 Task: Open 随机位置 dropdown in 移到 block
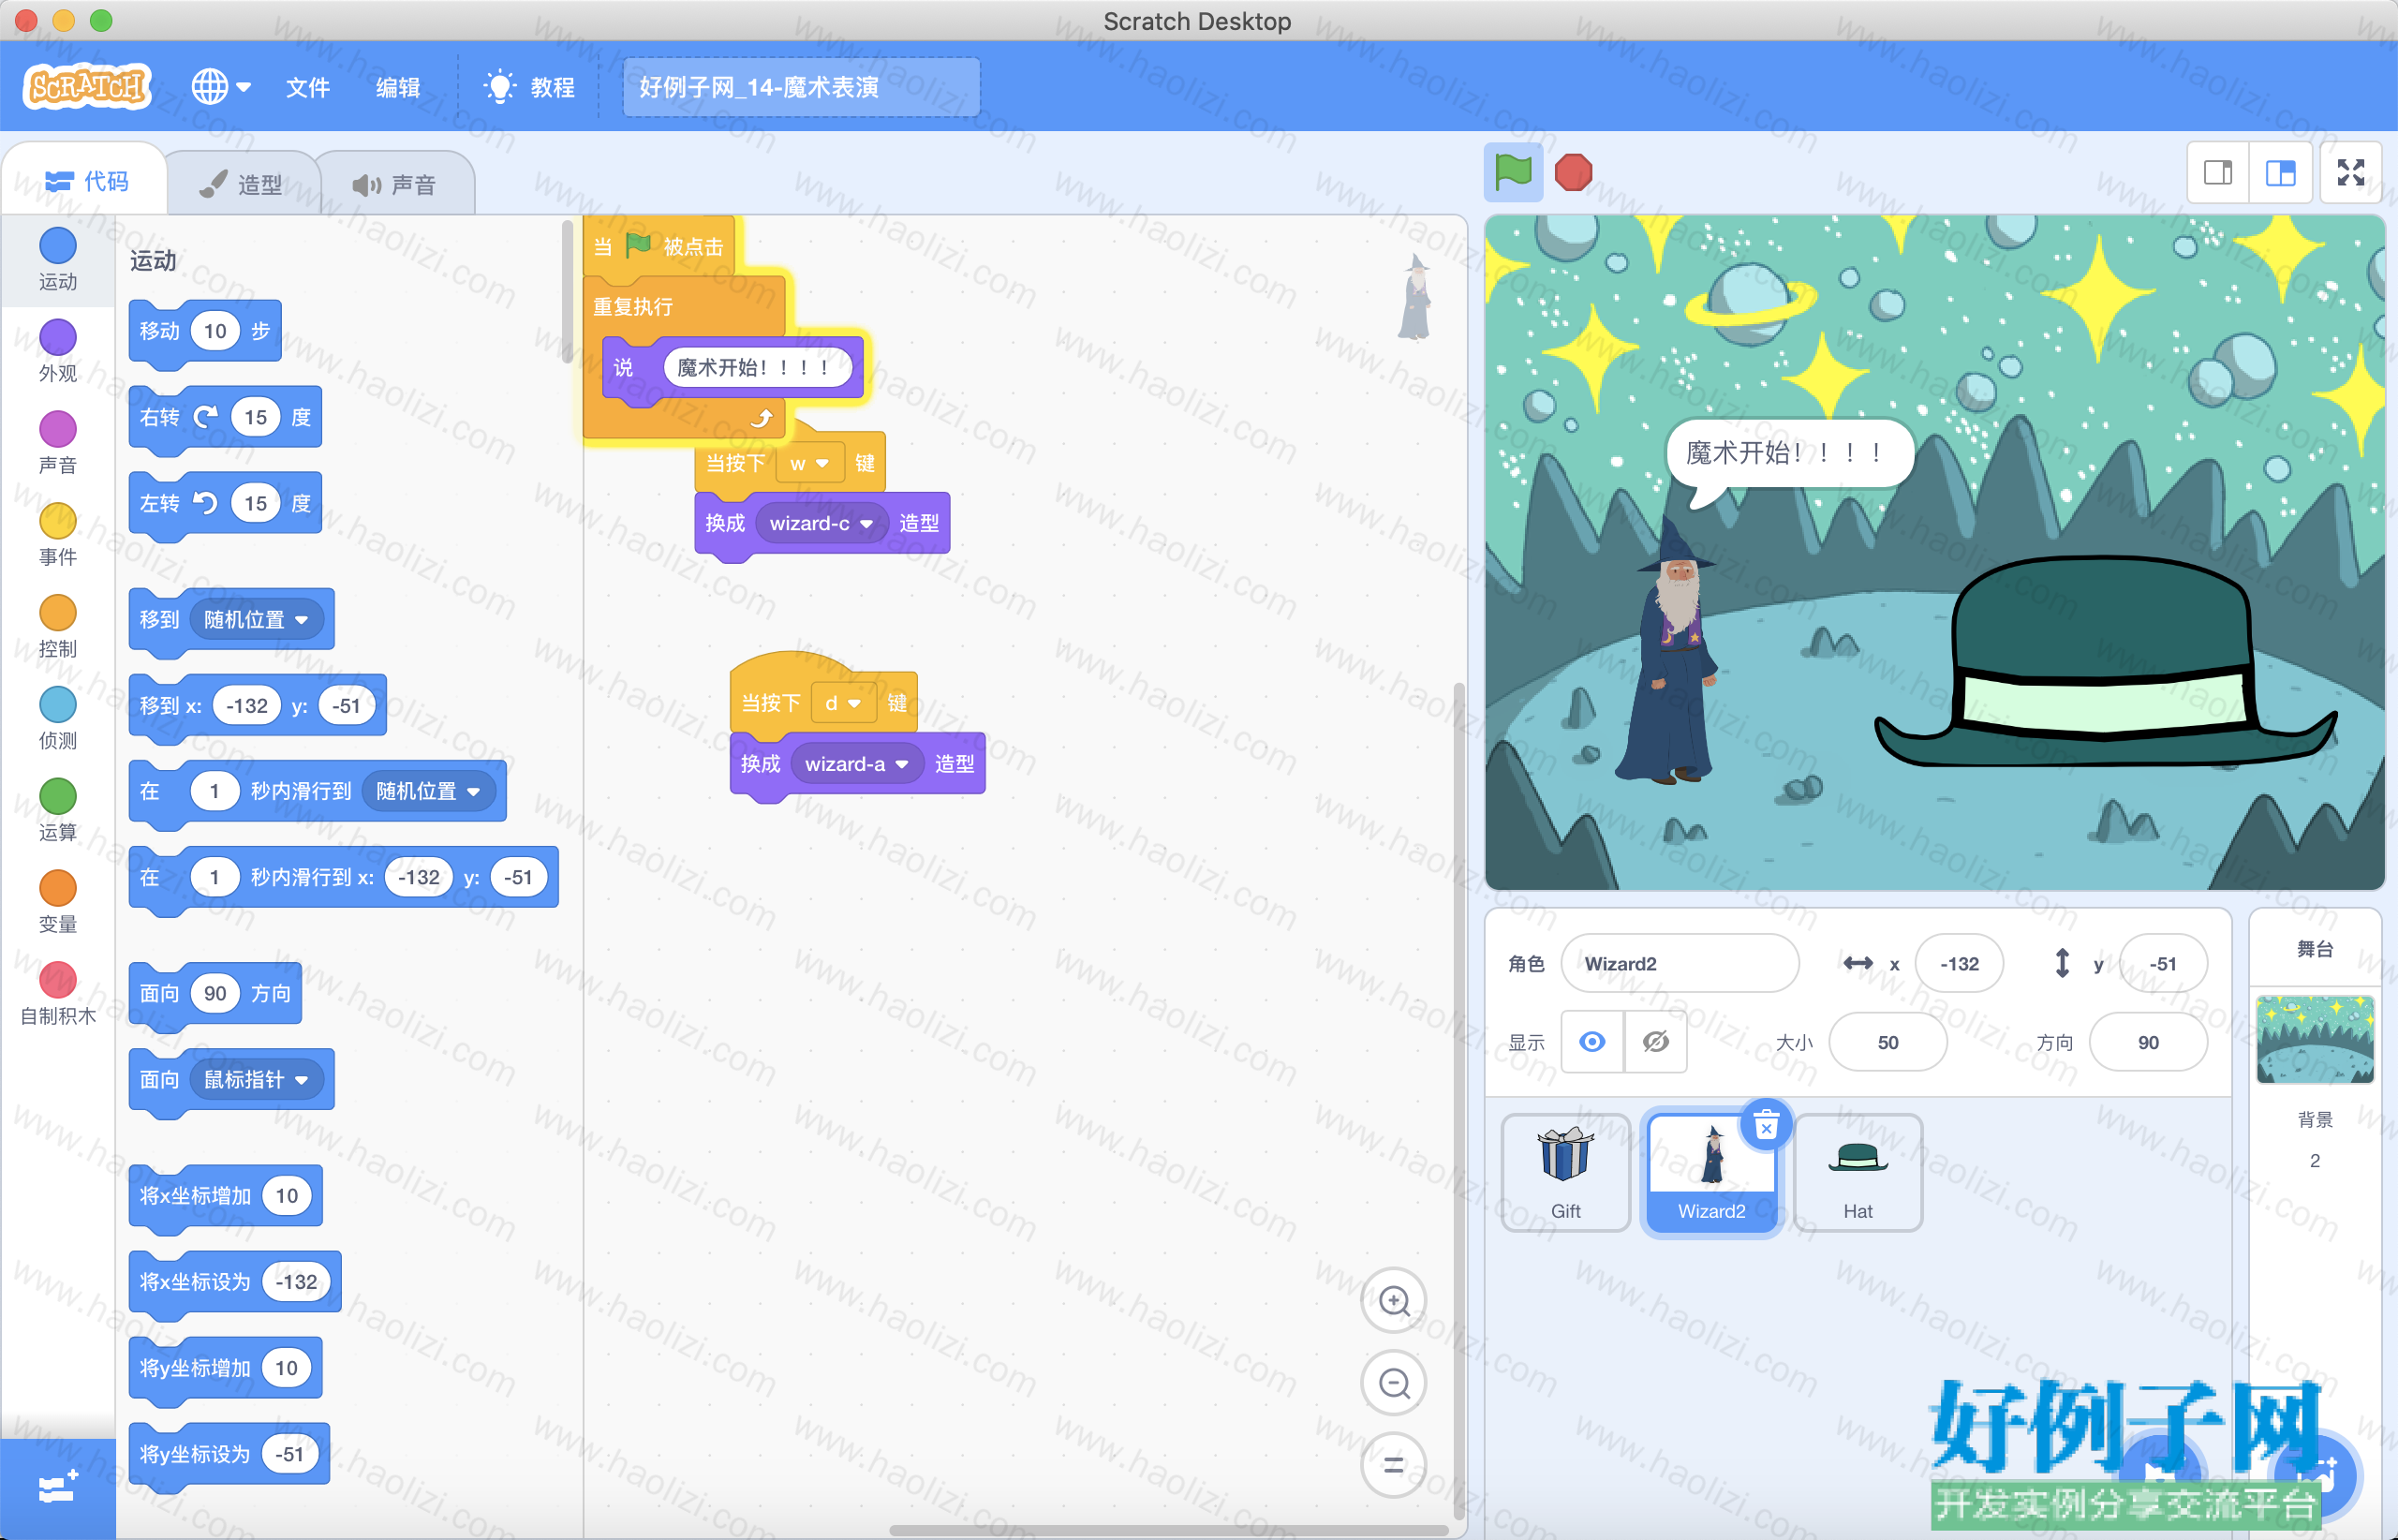(256, 619)
